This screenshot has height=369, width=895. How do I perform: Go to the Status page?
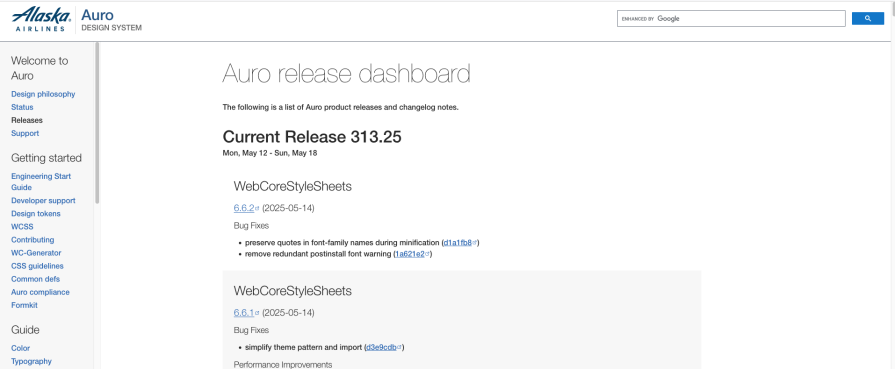click(x=22, y=107)
